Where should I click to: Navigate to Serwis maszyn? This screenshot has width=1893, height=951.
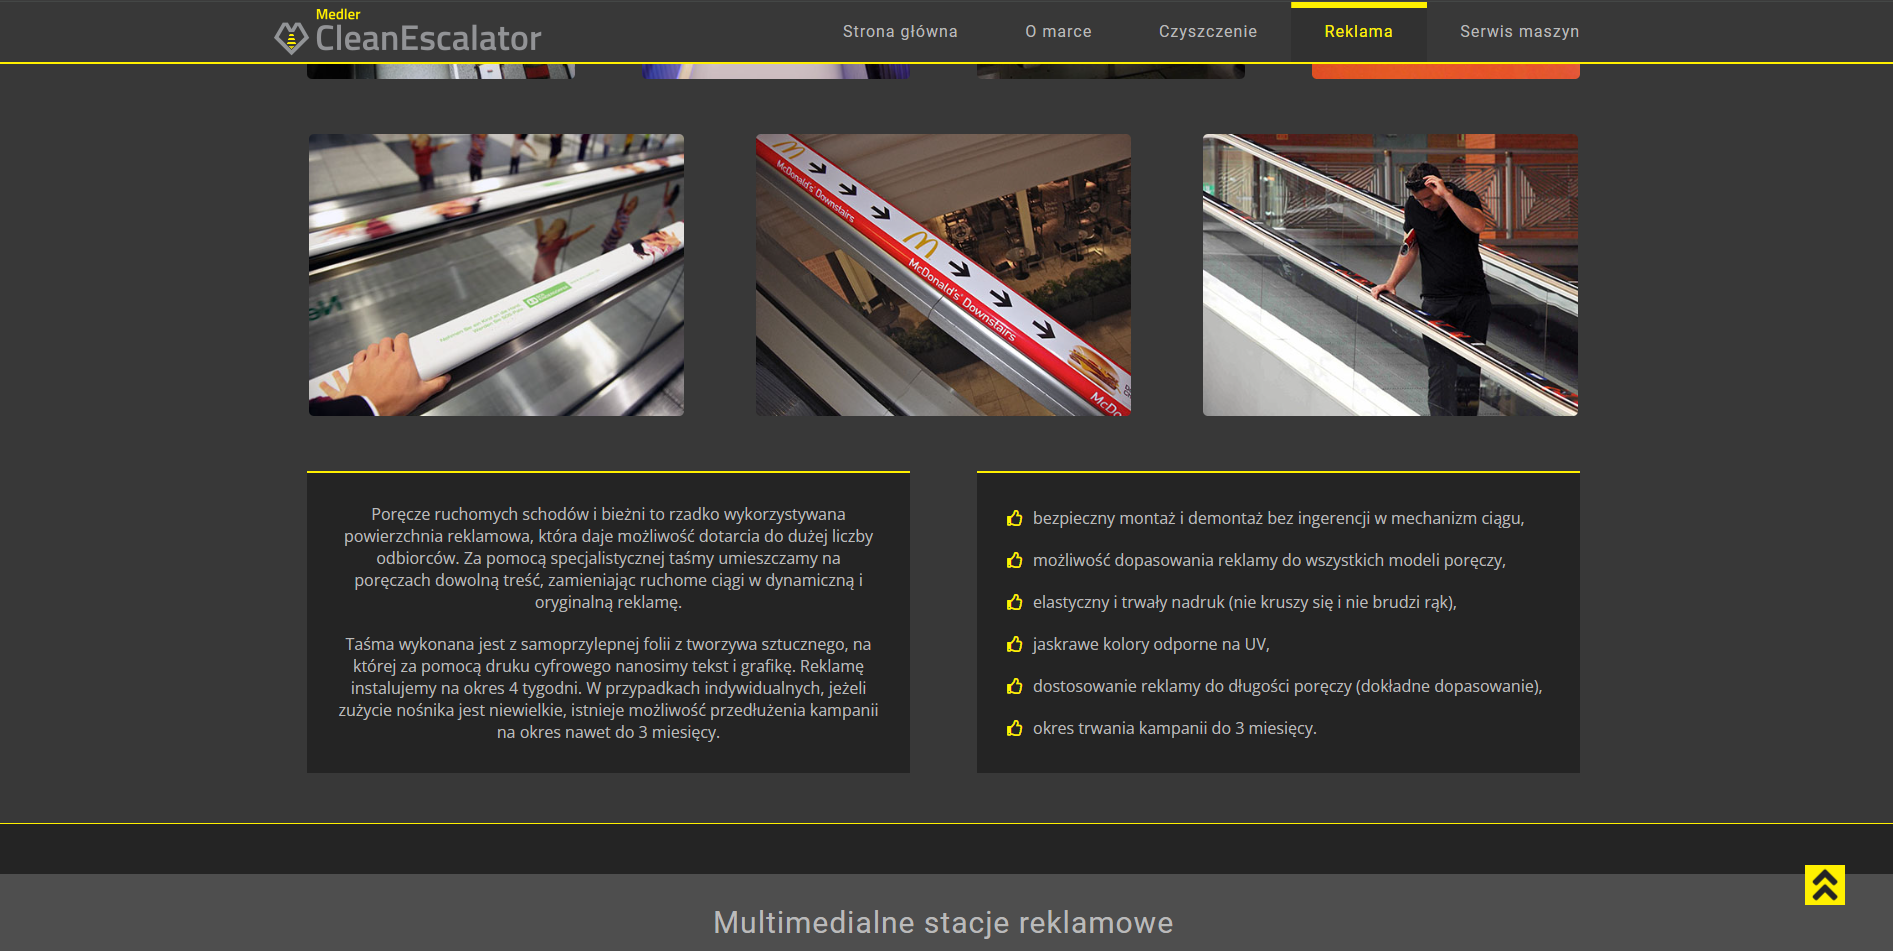coord(1519,32)
